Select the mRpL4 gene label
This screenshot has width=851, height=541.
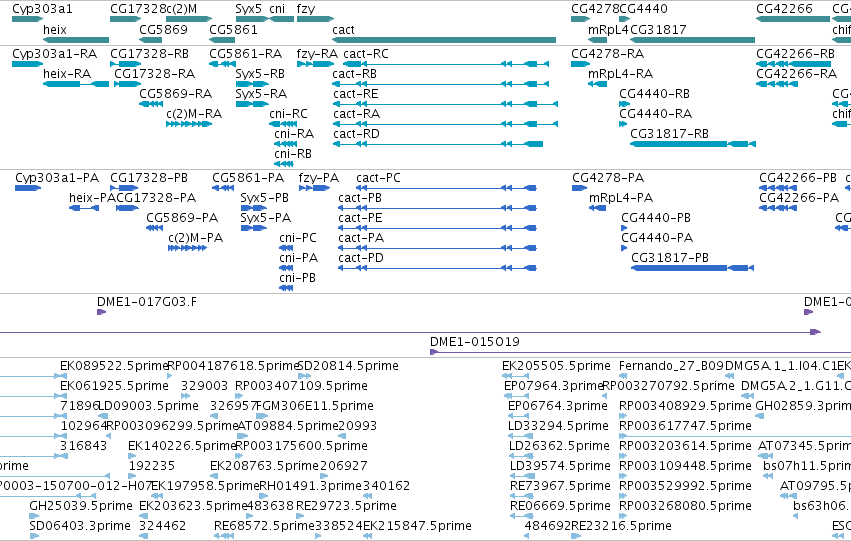tap(608, 29)
